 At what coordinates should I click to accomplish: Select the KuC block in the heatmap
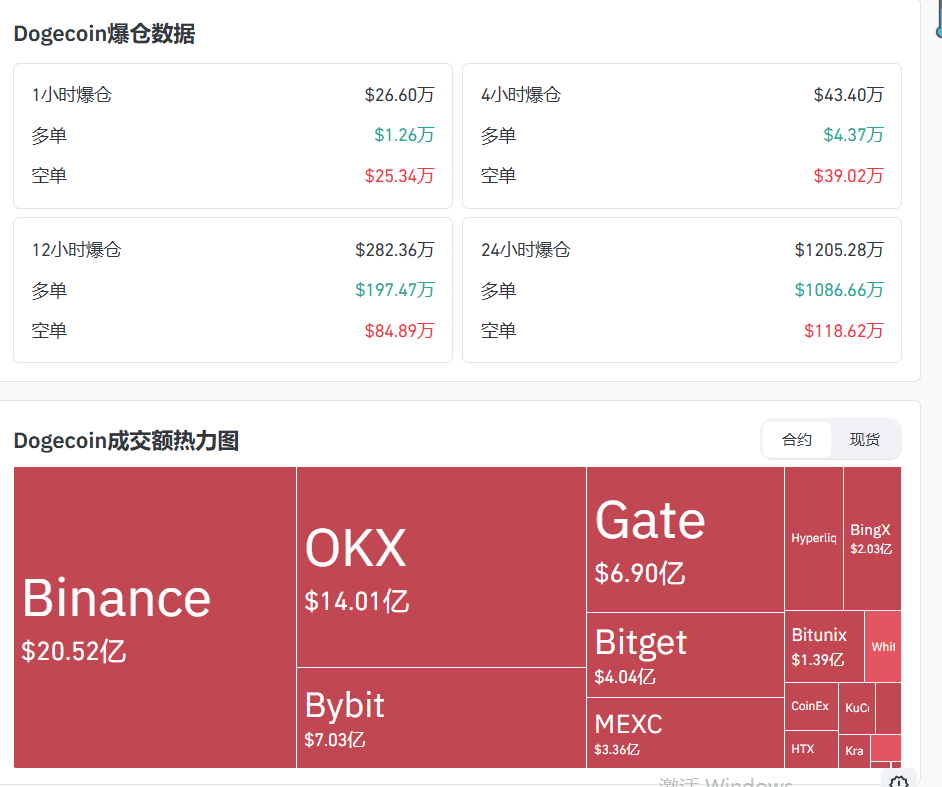coord(857,708)
